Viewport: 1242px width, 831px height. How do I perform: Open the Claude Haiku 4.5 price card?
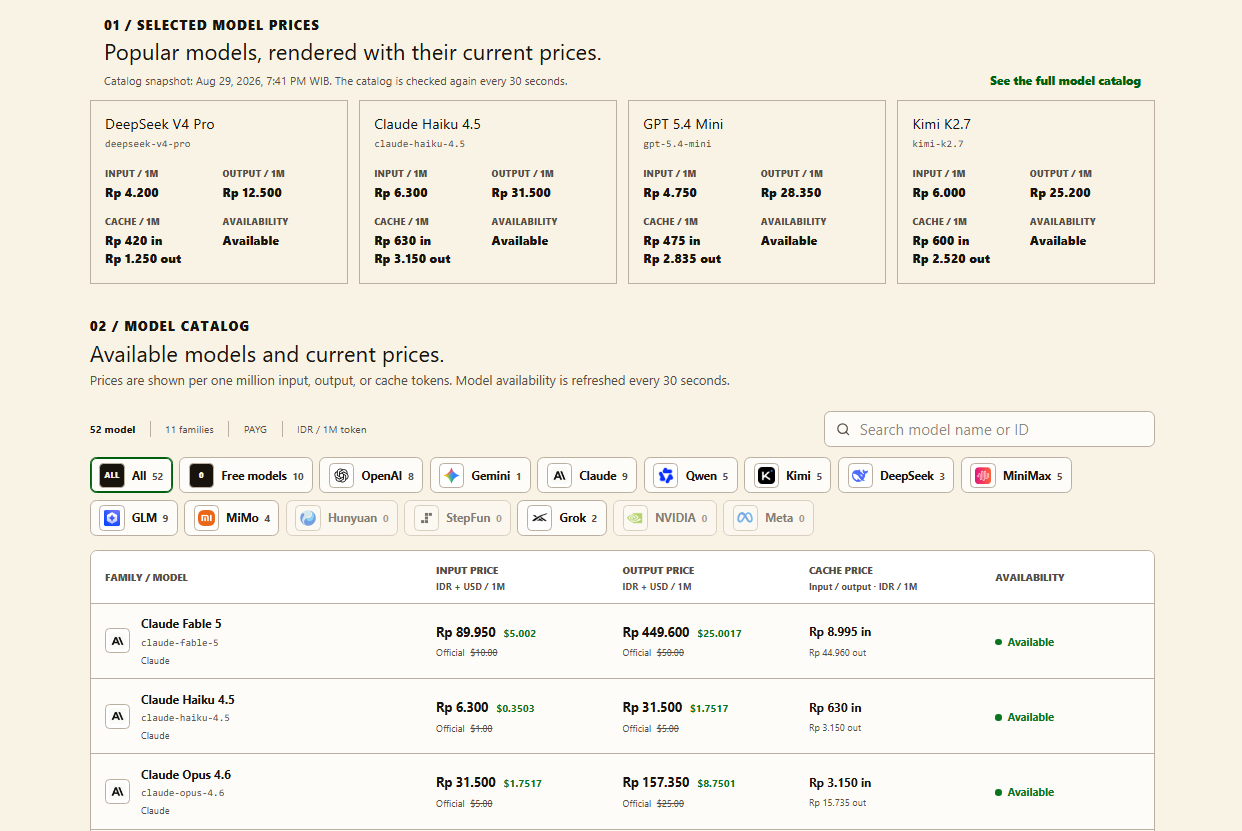tap(488, 192)
